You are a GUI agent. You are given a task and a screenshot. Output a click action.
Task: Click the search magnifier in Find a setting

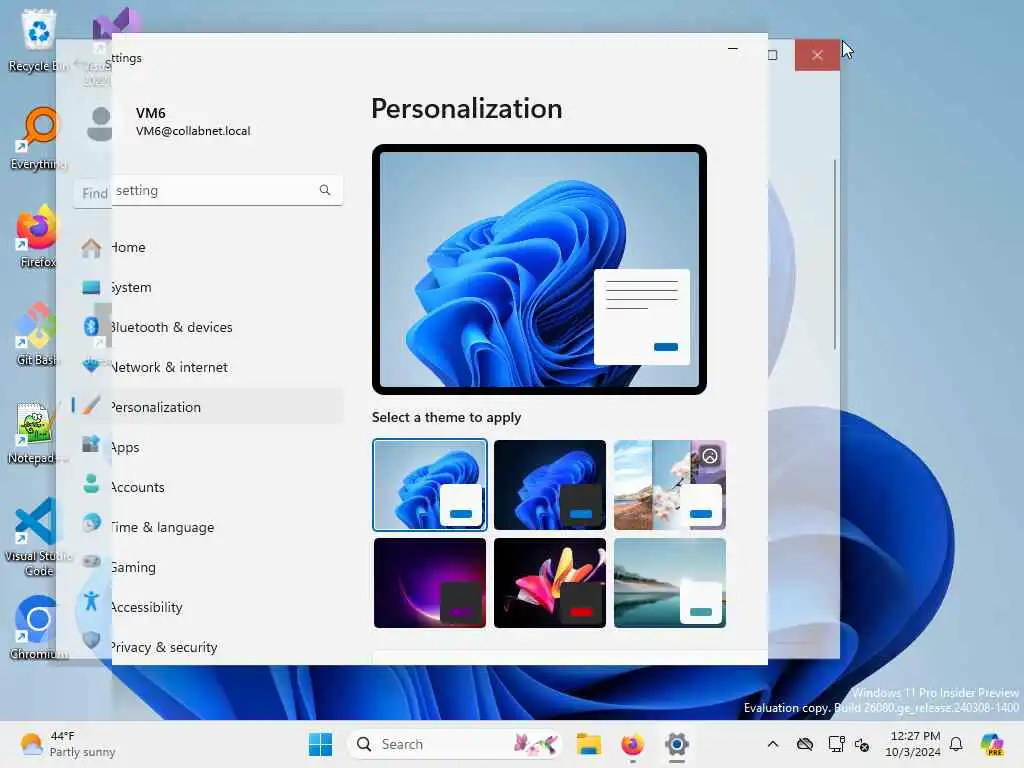click(x=325, y=190)
